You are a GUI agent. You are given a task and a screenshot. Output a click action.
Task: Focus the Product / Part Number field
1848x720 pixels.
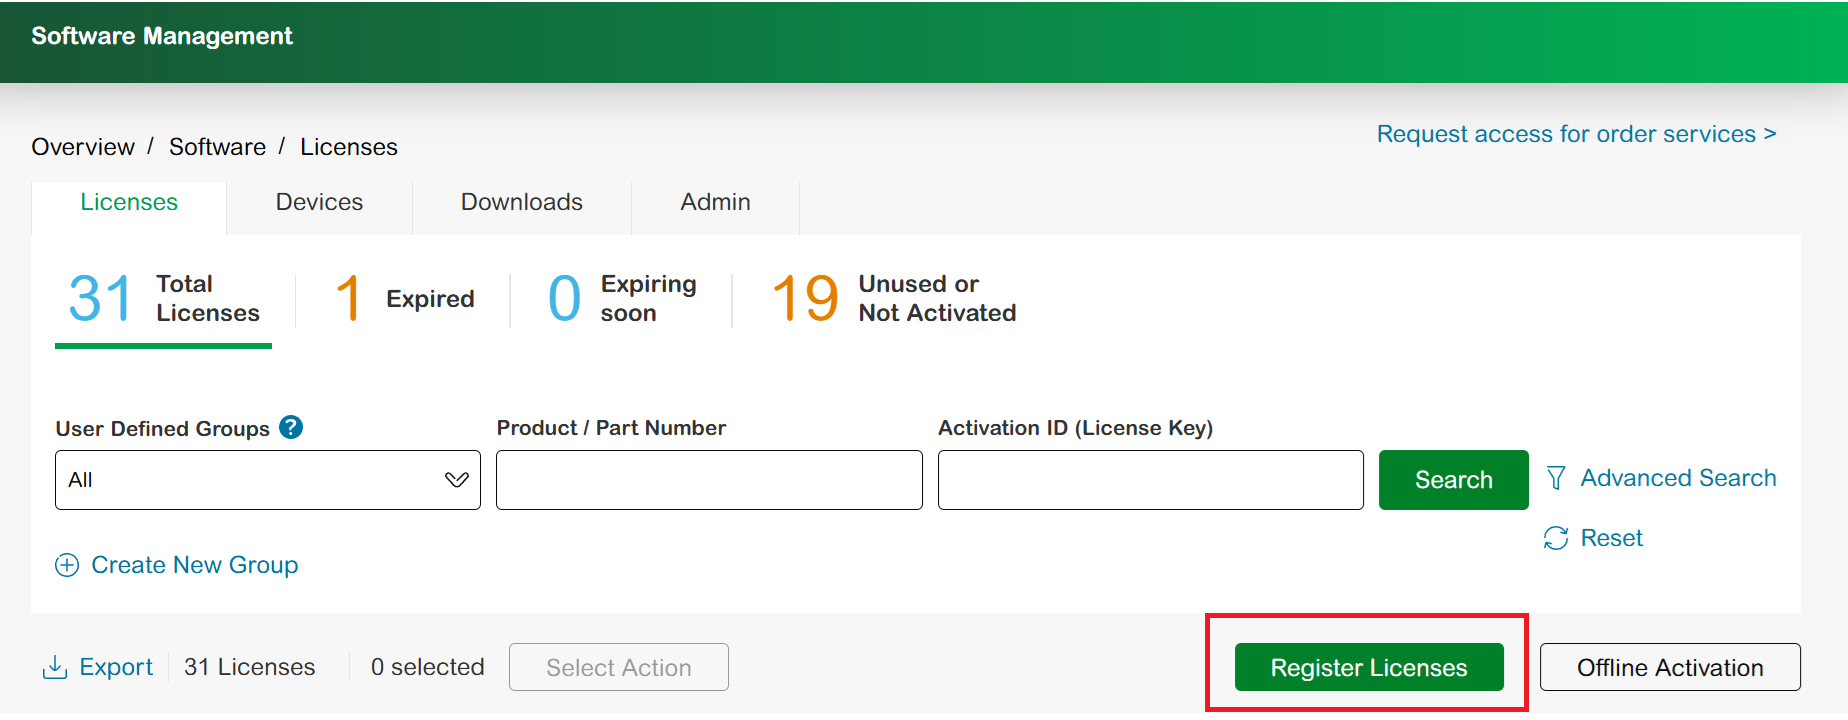click(x=709, y=480)
